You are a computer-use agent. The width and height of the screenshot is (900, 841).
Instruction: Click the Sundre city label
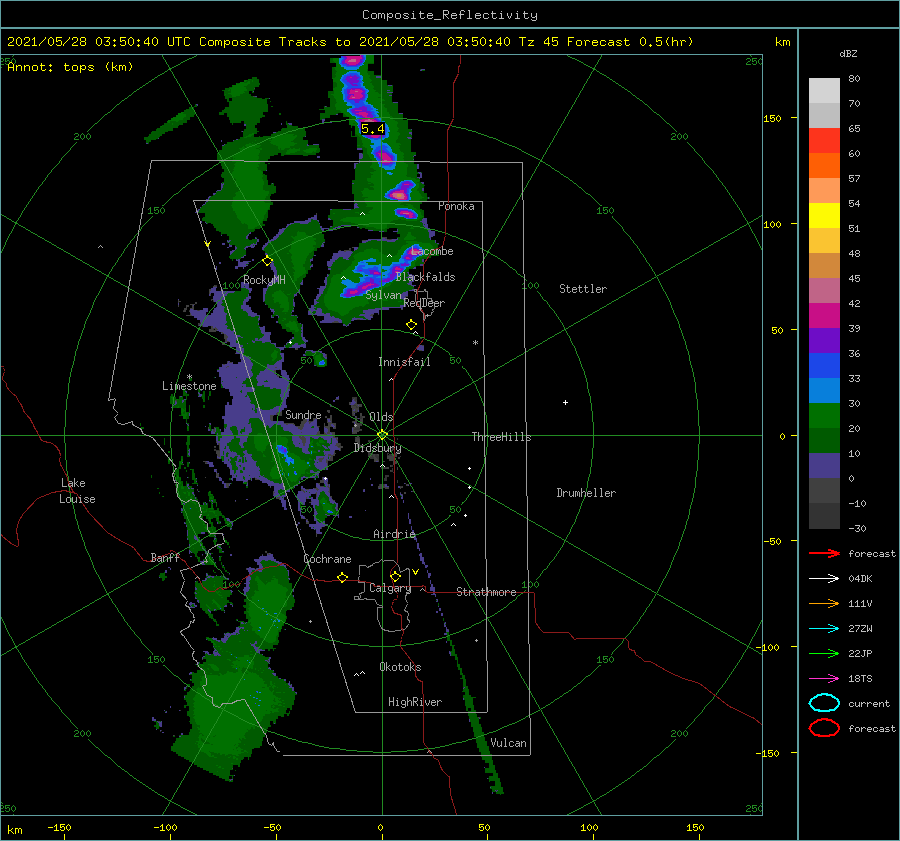click(x=303, y=414)
